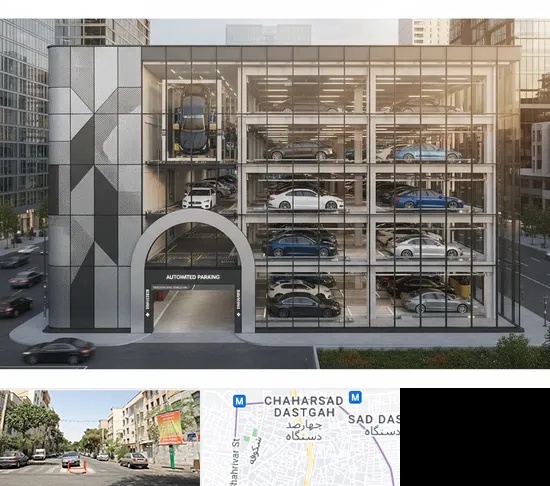Image resolution: width=550 pixels, height=486 pixels.
Task: Click the diamond icon on right entrance pillar
Action: coord(239,314)
